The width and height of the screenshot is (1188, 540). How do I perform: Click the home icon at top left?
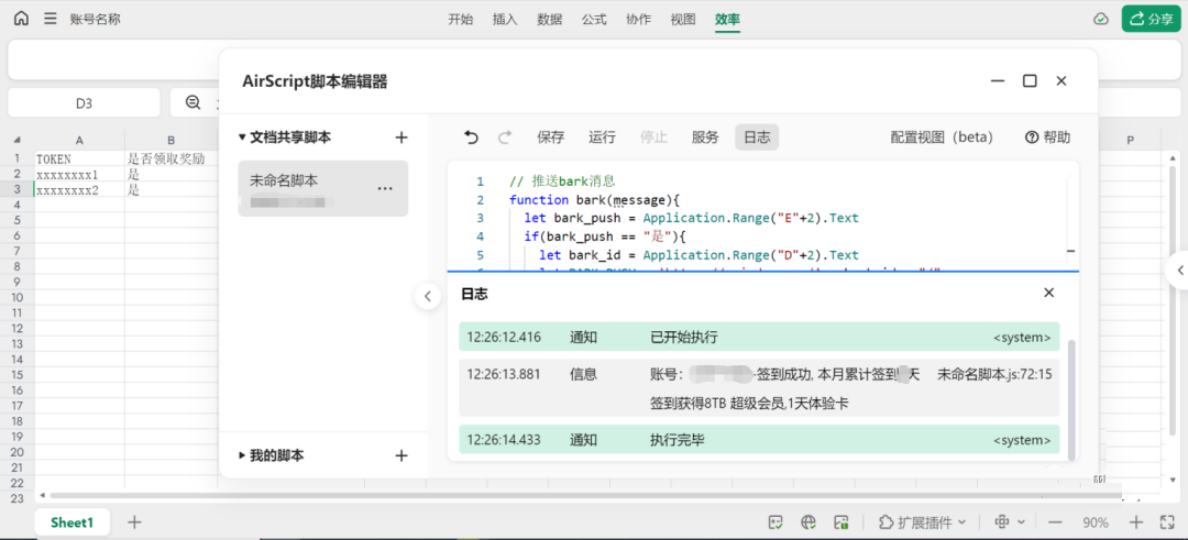tap(21, 19)
